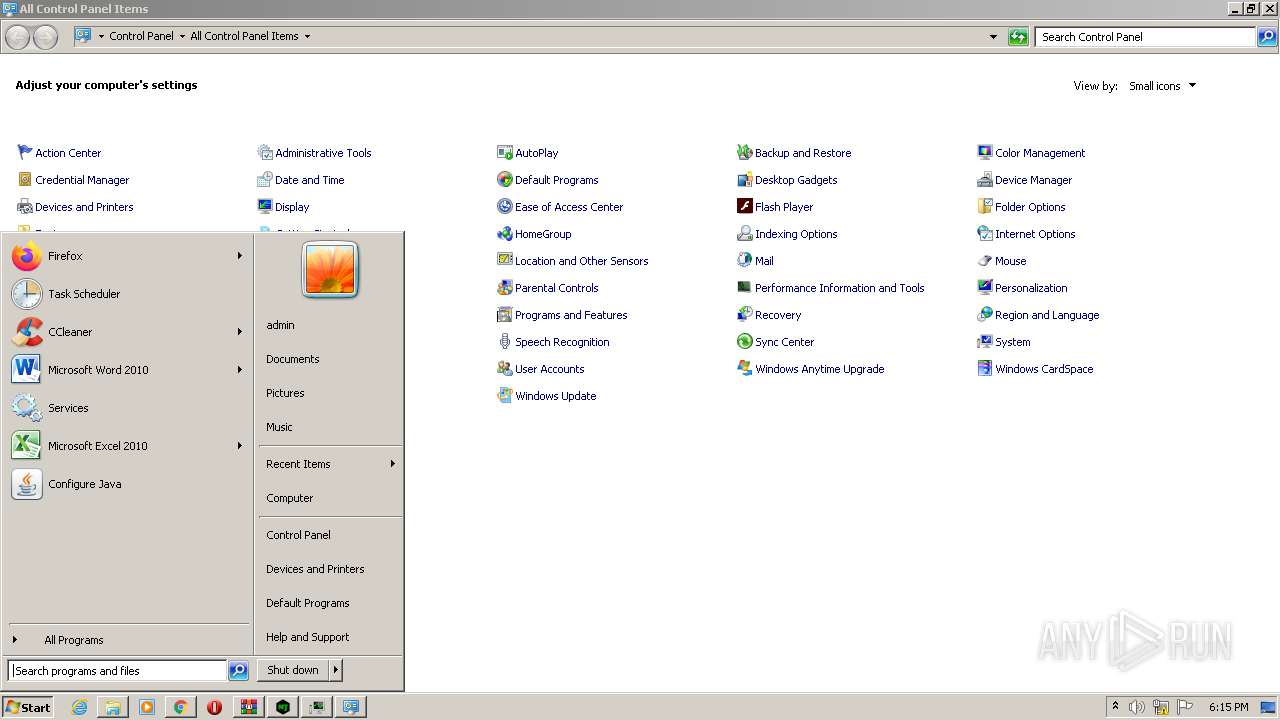
Task: Expand Microsoft Excel 2010 recent list arrow
Action: click(239, 446)
